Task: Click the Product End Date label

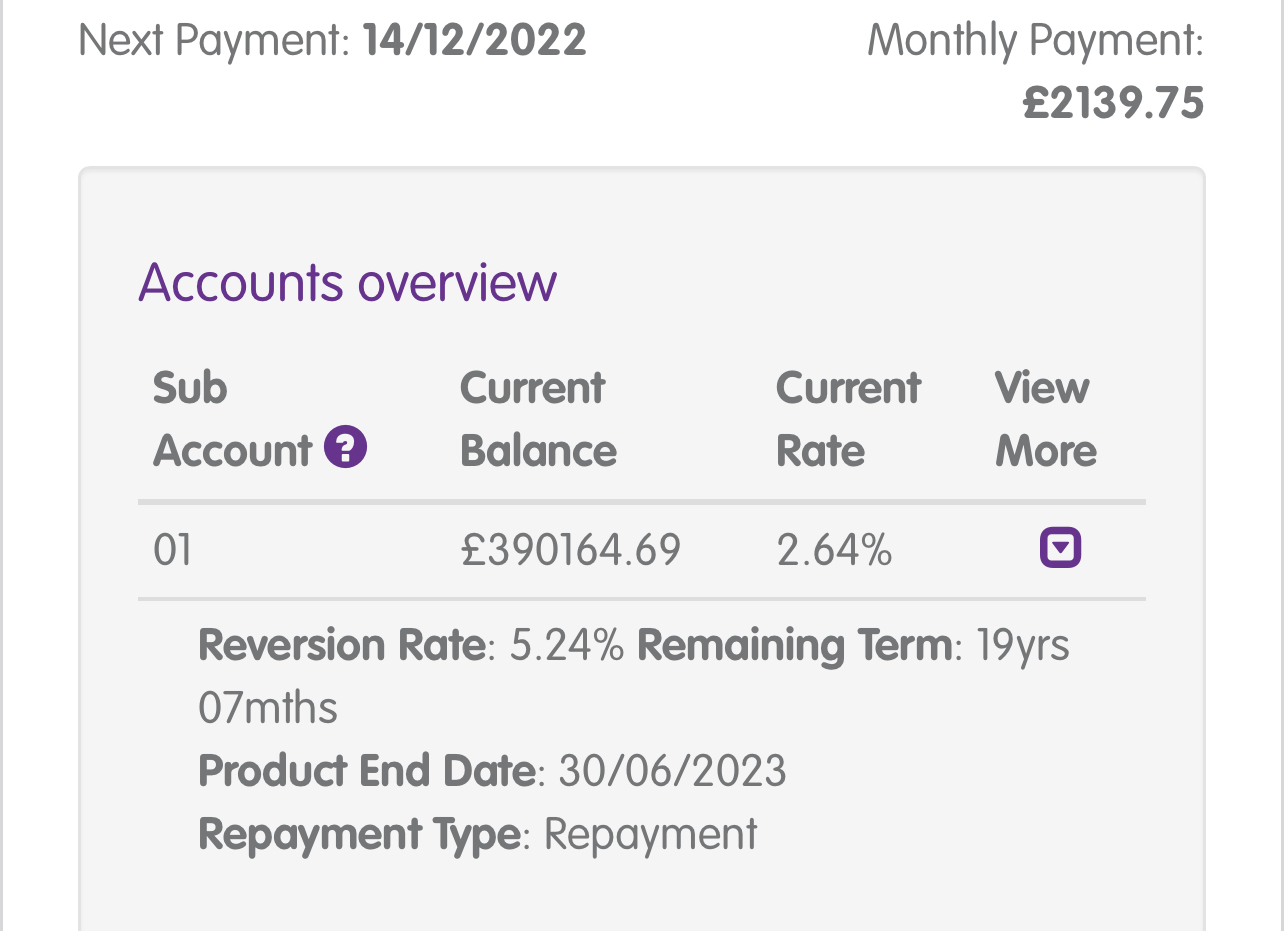Action: tap(367, 771)
